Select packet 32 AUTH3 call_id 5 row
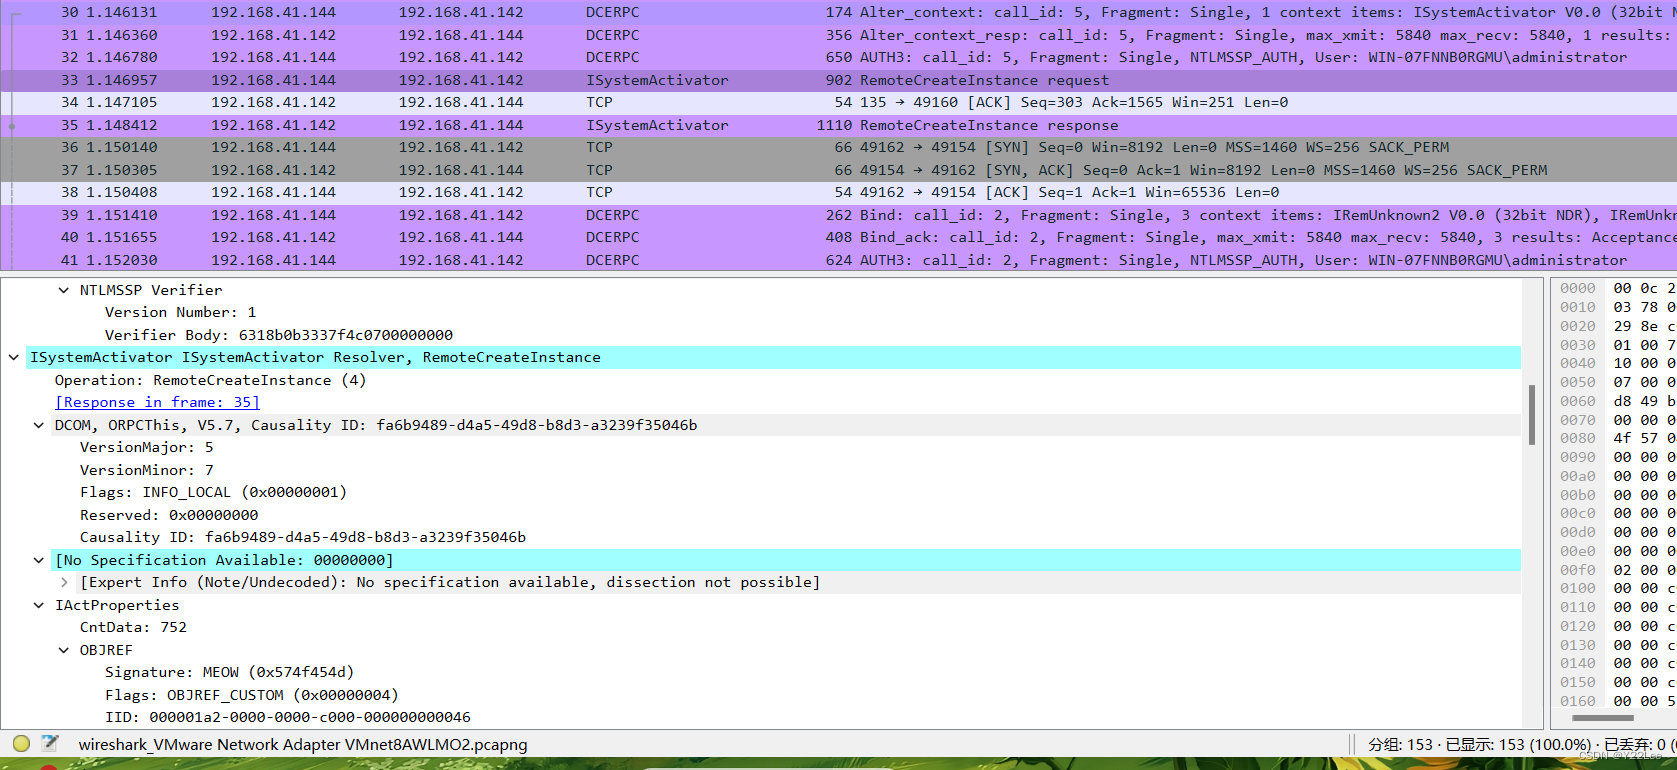 point(838,57)
